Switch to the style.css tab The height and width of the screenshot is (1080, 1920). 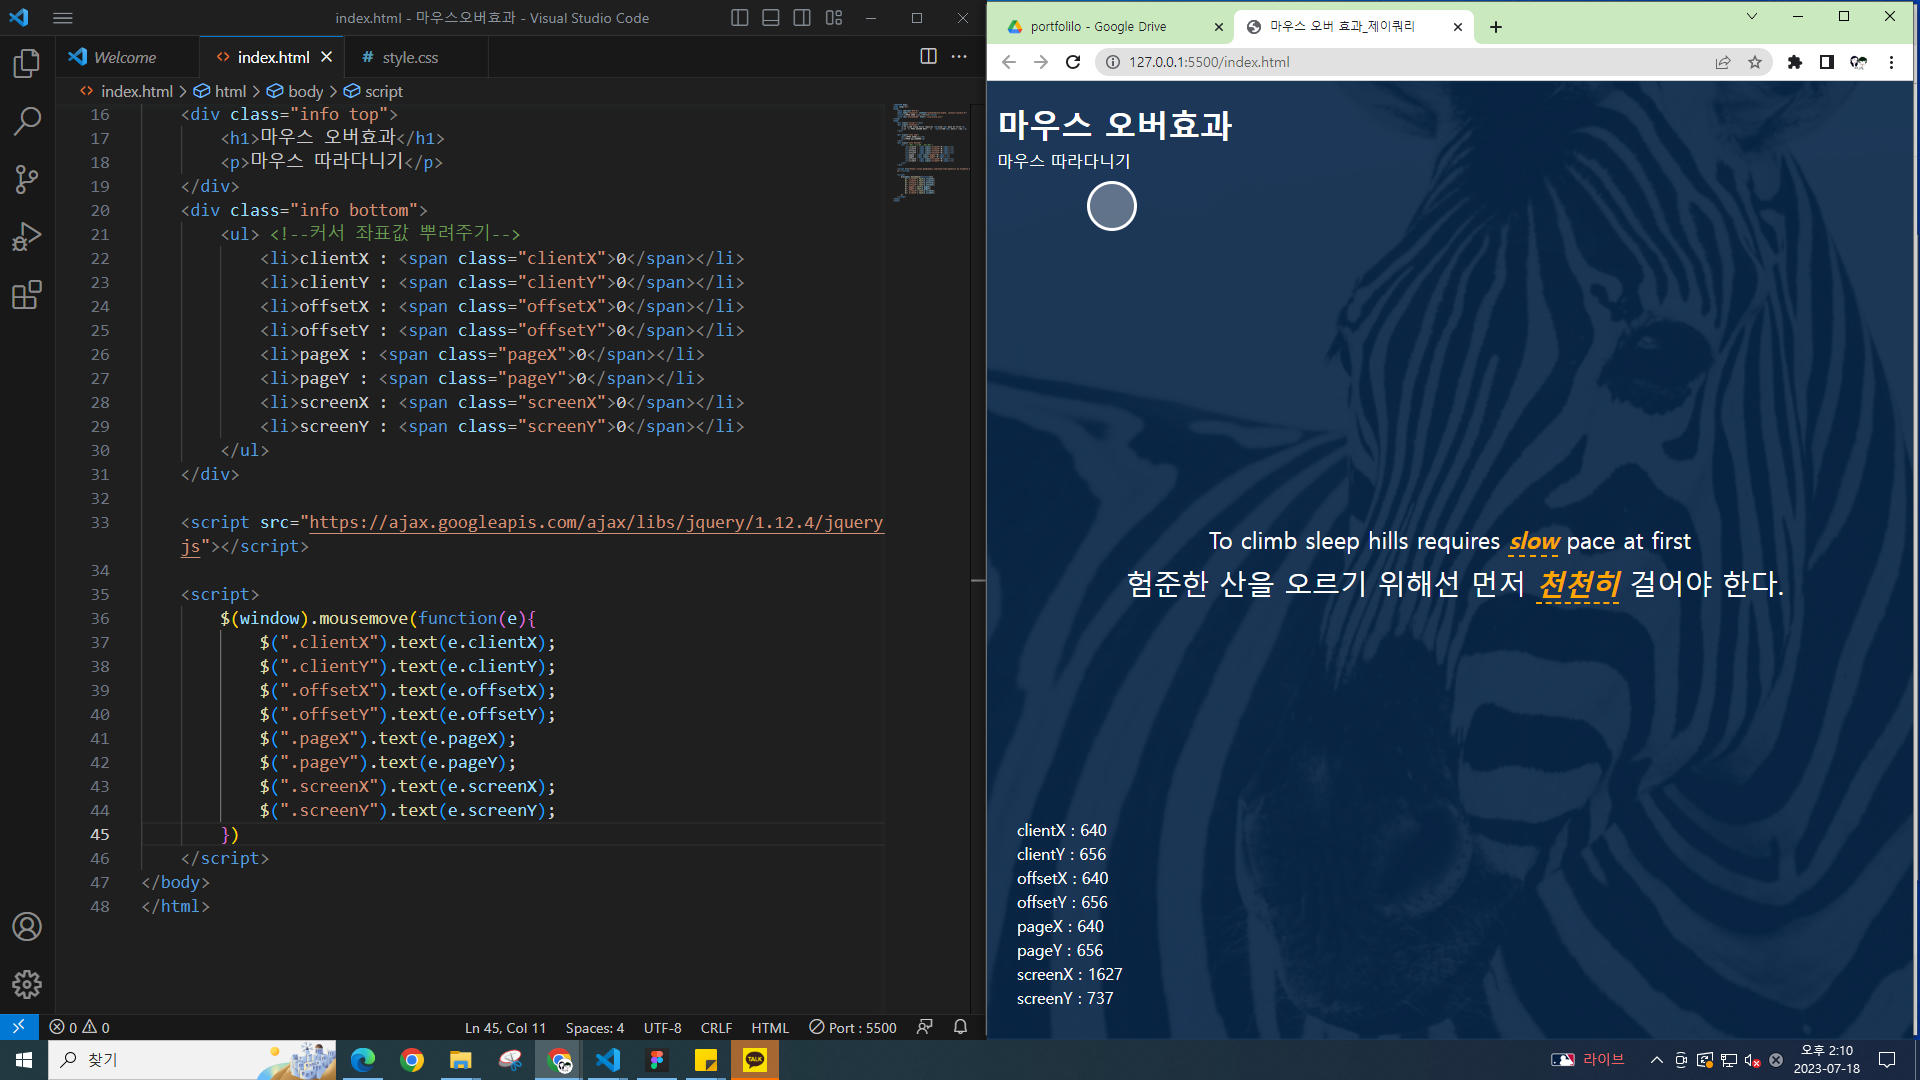409,58
